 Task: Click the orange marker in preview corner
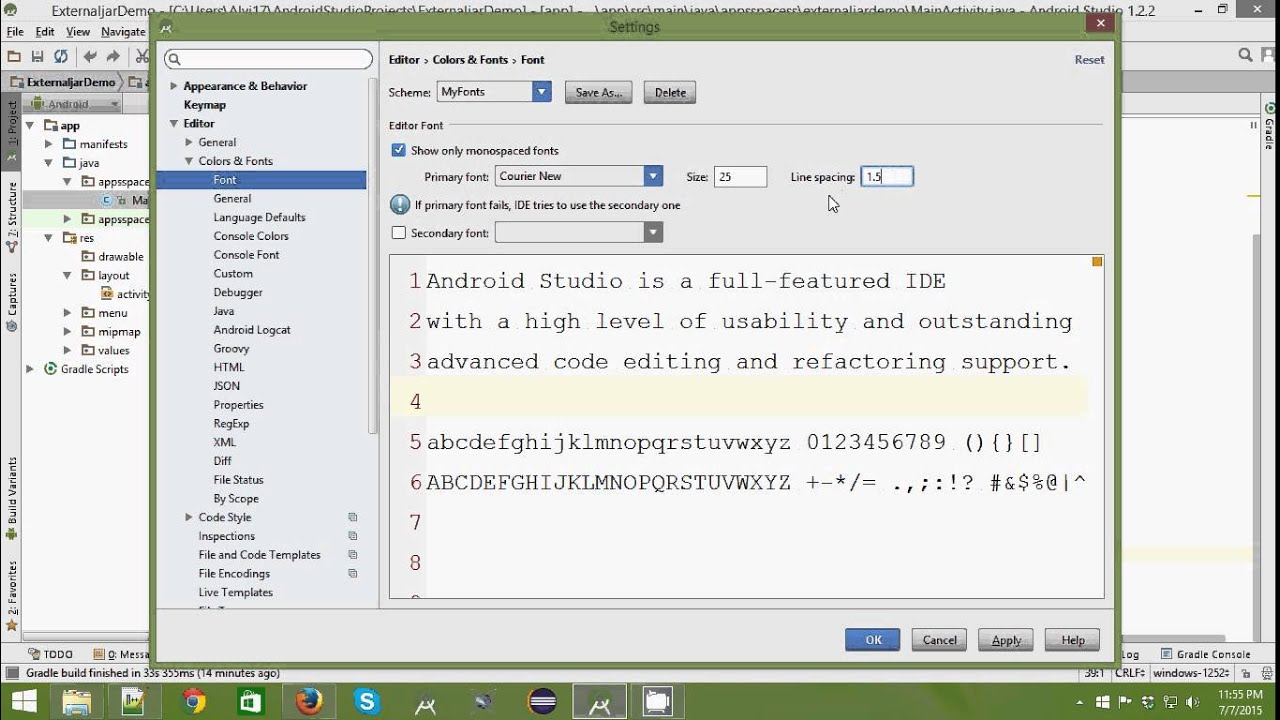(1097, 262)
